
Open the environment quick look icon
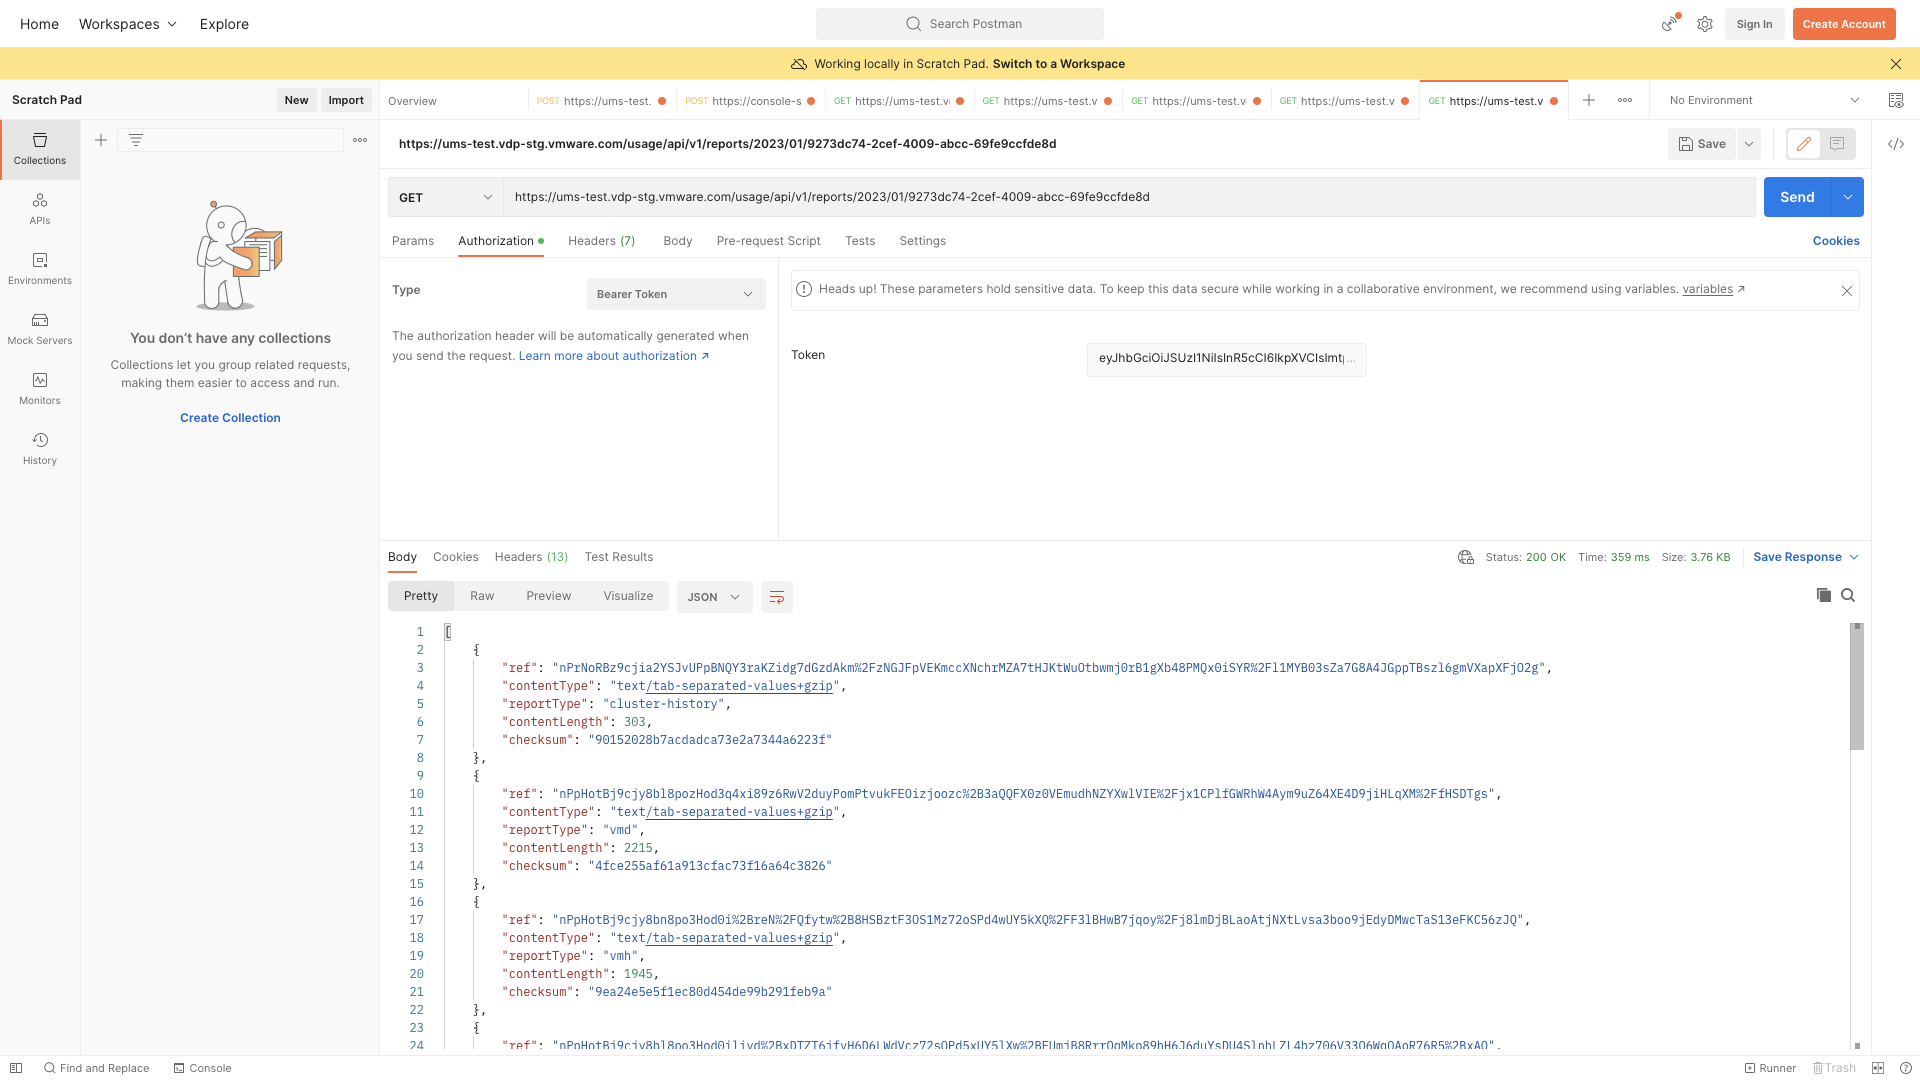click(x=1896, y=100)
